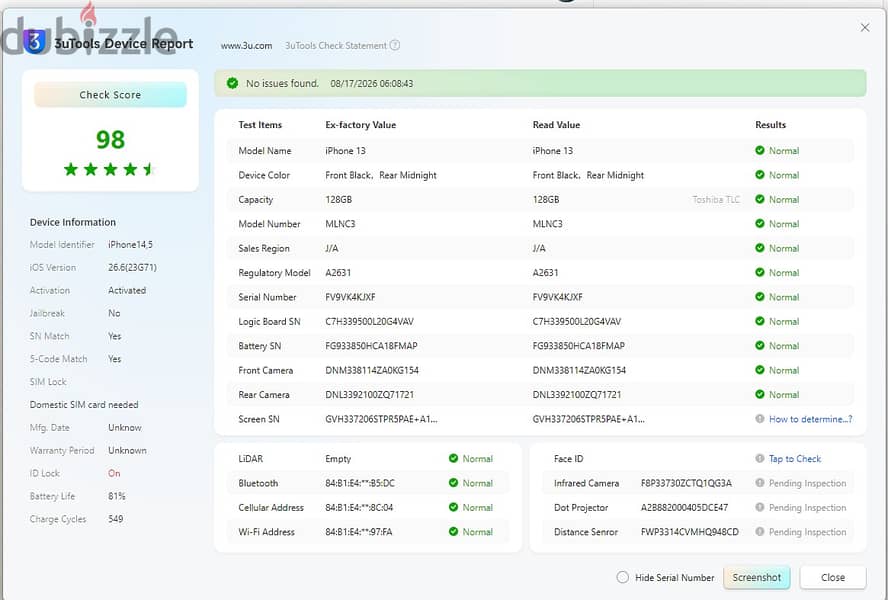The image size is (888, 600).
Task: Click the star rating under score 98
Action: (x=110, y=169)
